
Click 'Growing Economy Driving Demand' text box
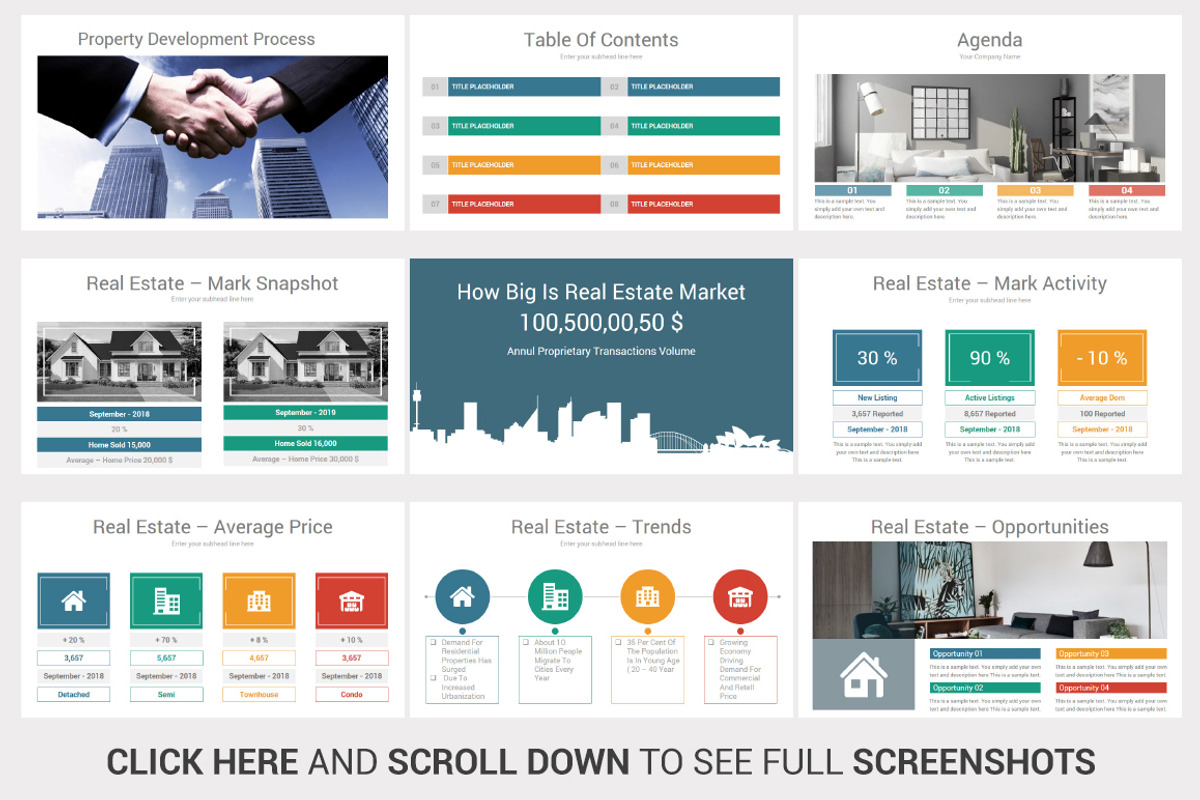[x=740, y=670]
